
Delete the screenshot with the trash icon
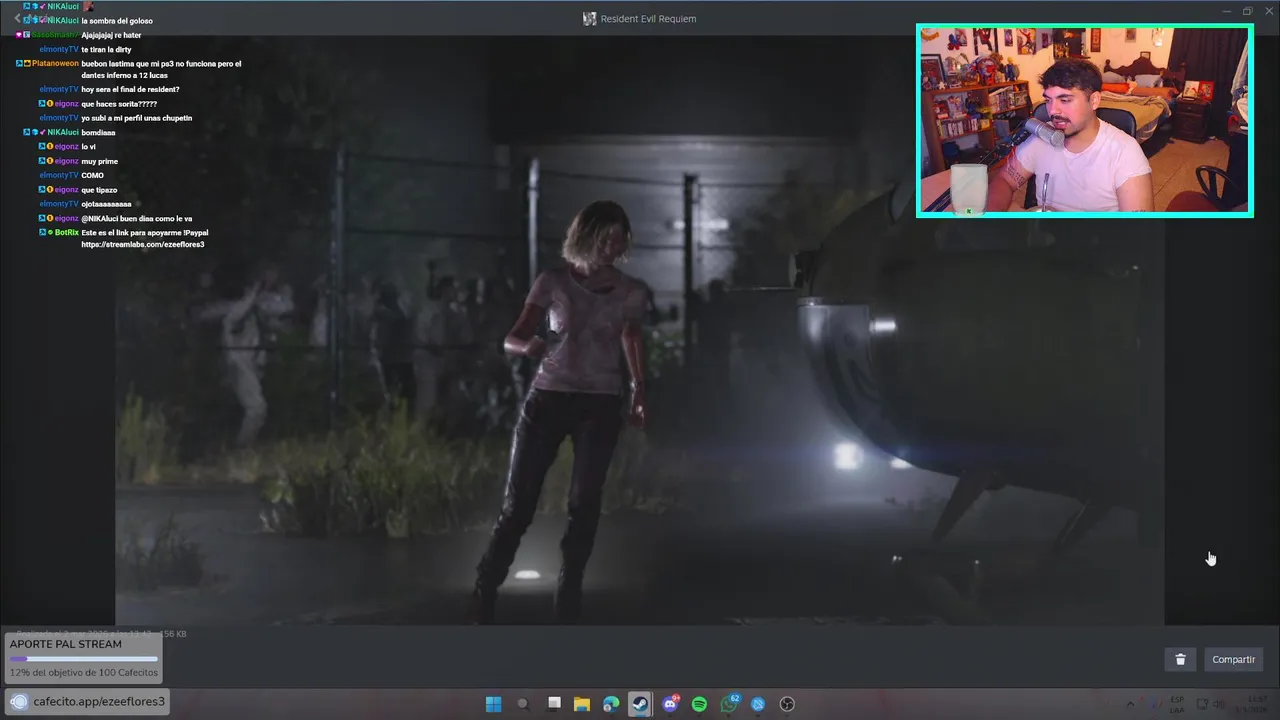point(1180,659)
